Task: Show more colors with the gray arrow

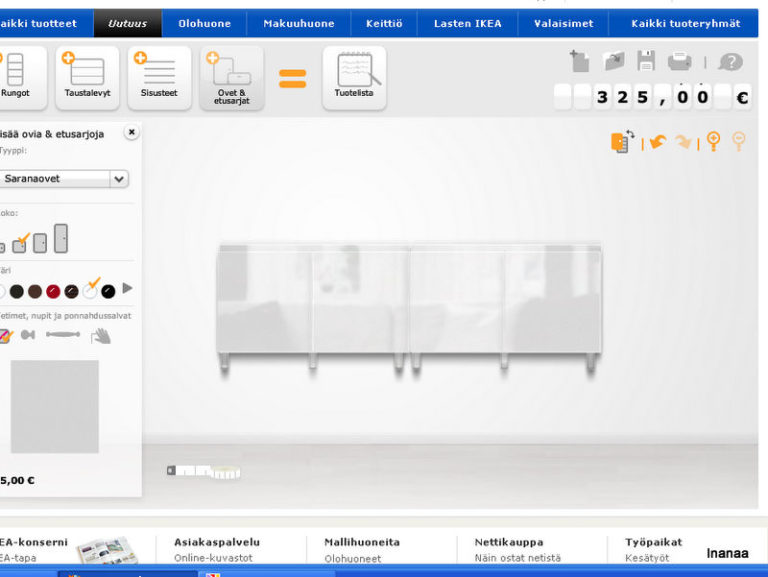Action: click(x=127, y=288)
